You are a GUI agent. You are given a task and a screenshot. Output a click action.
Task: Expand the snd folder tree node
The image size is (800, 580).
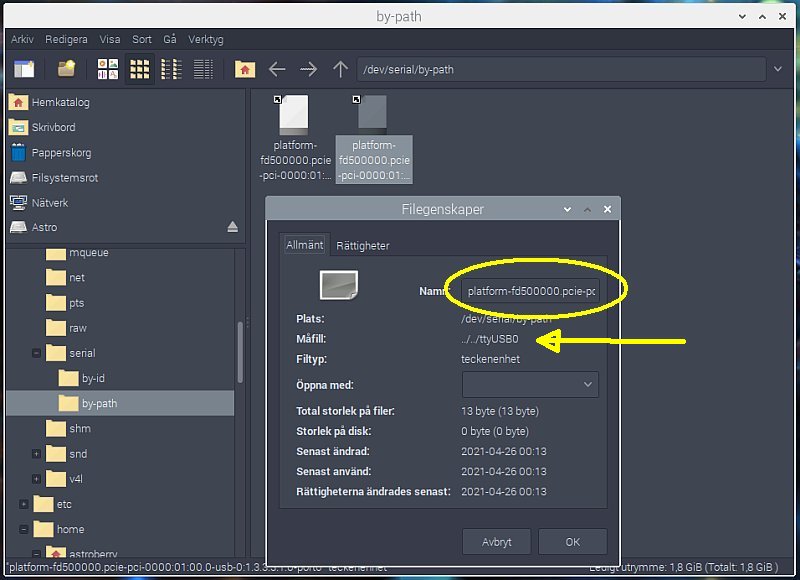[36, 453]
